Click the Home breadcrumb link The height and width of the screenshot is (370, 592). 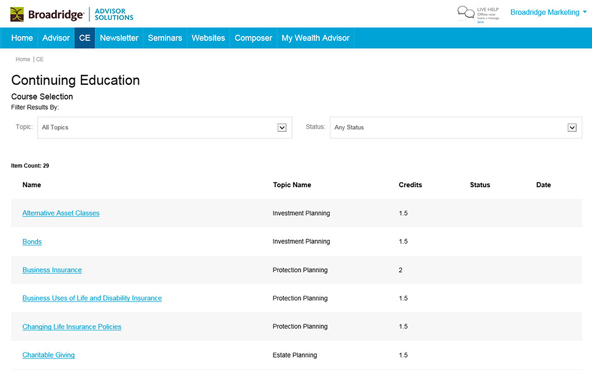coord(23,59)
